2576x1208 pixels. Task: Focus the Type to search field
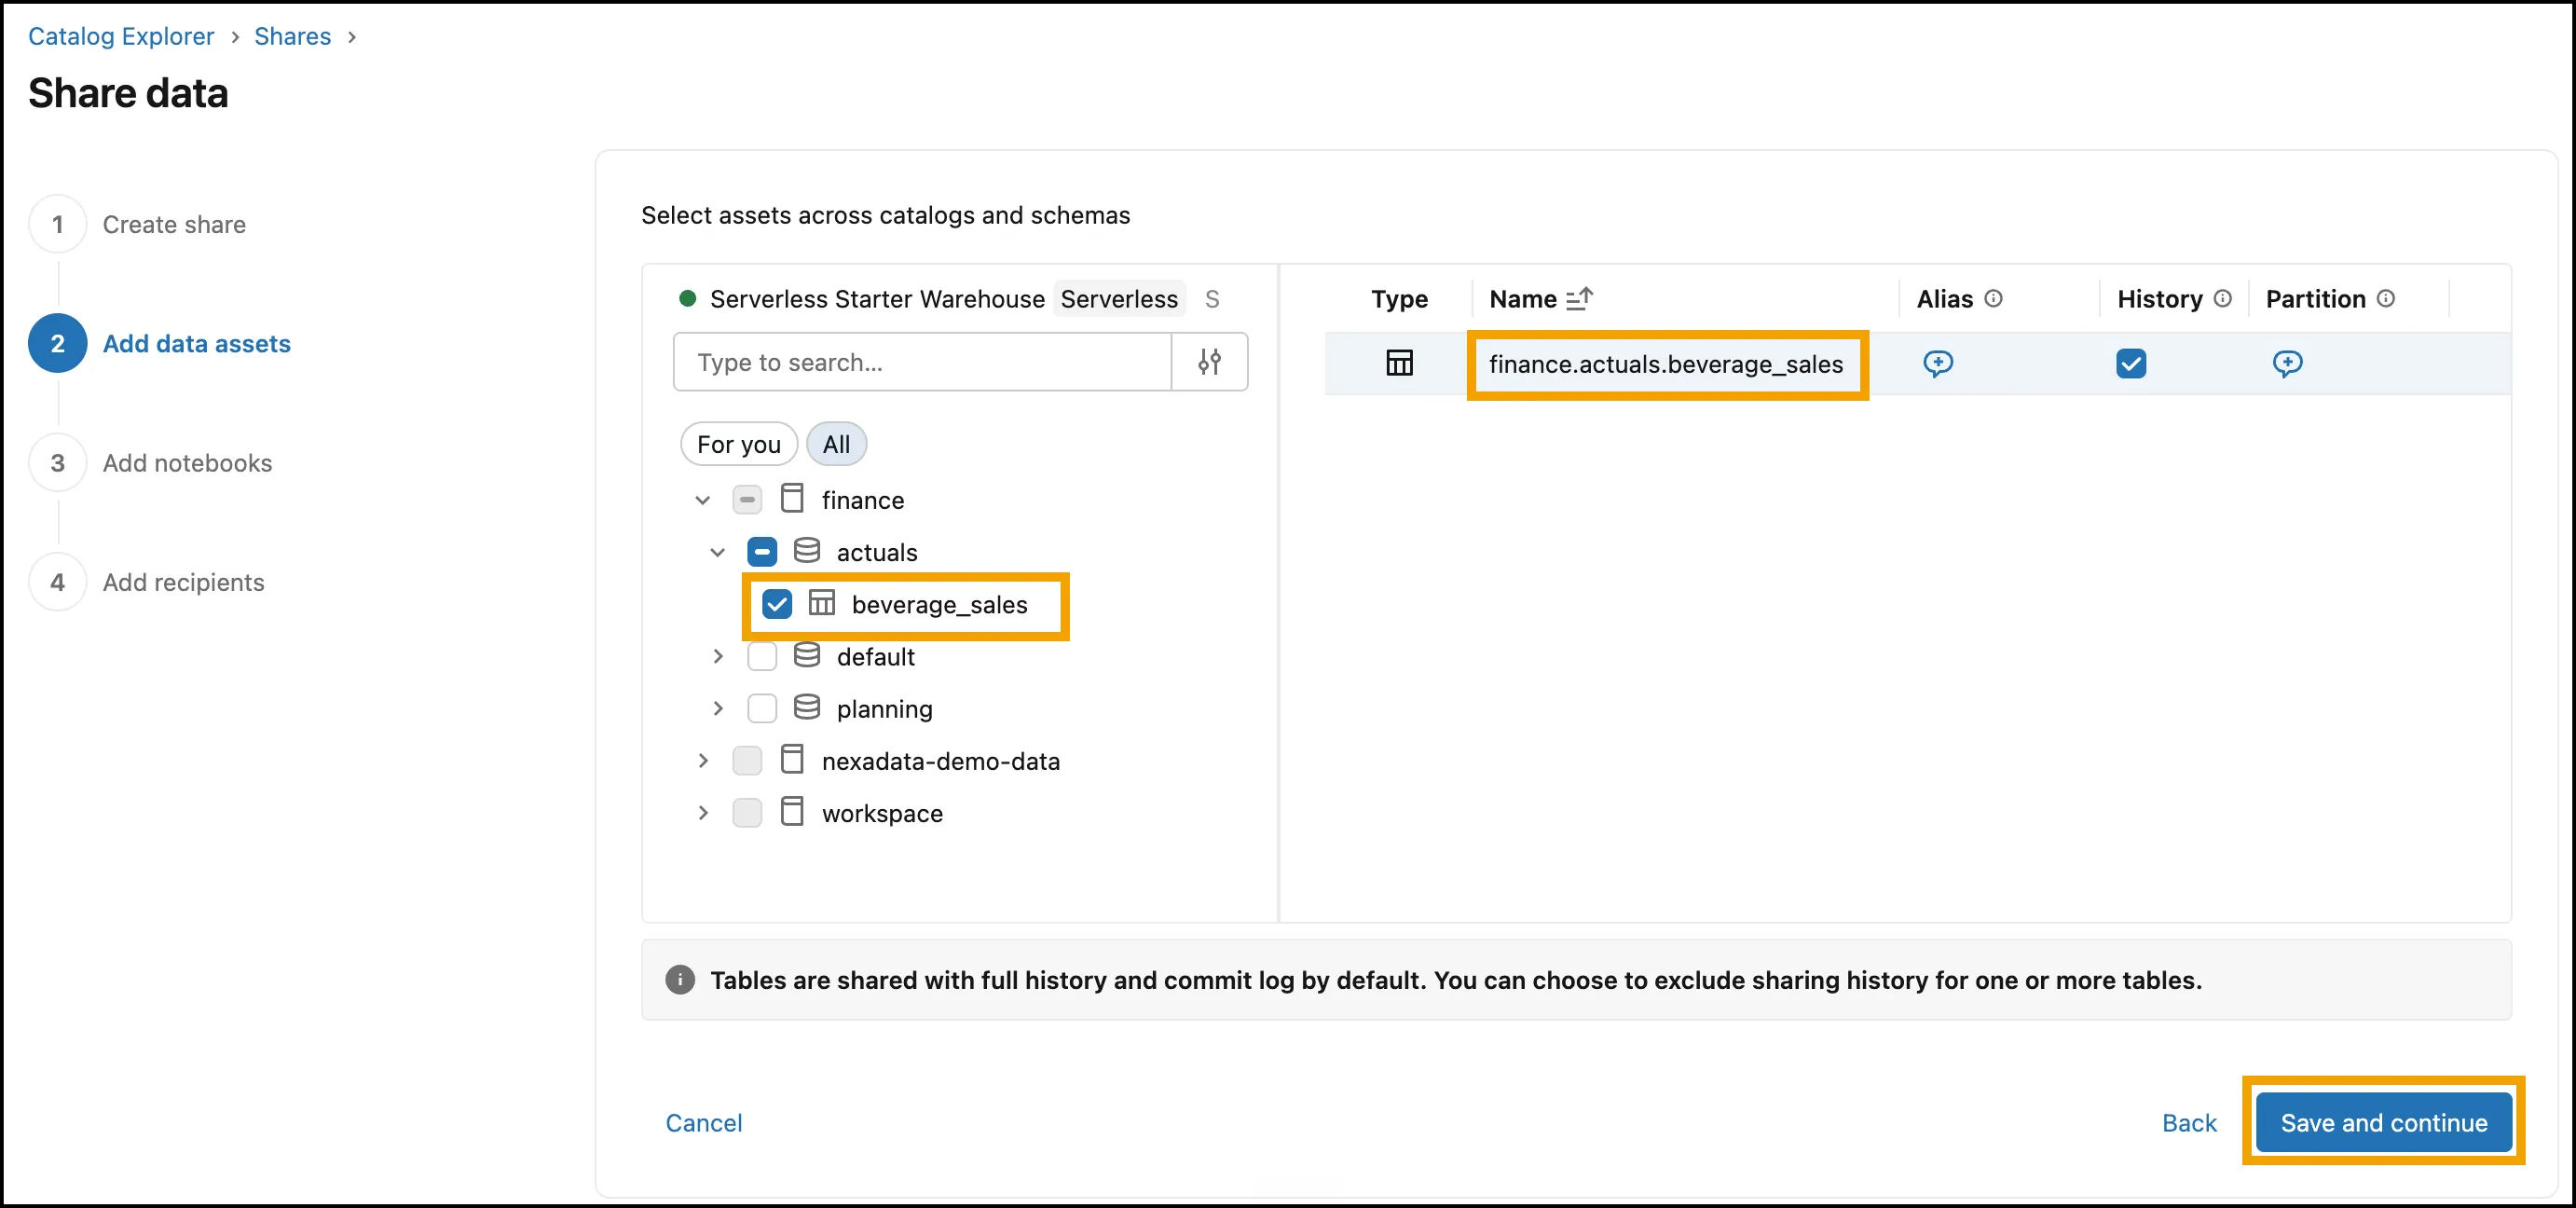point(922,362)
